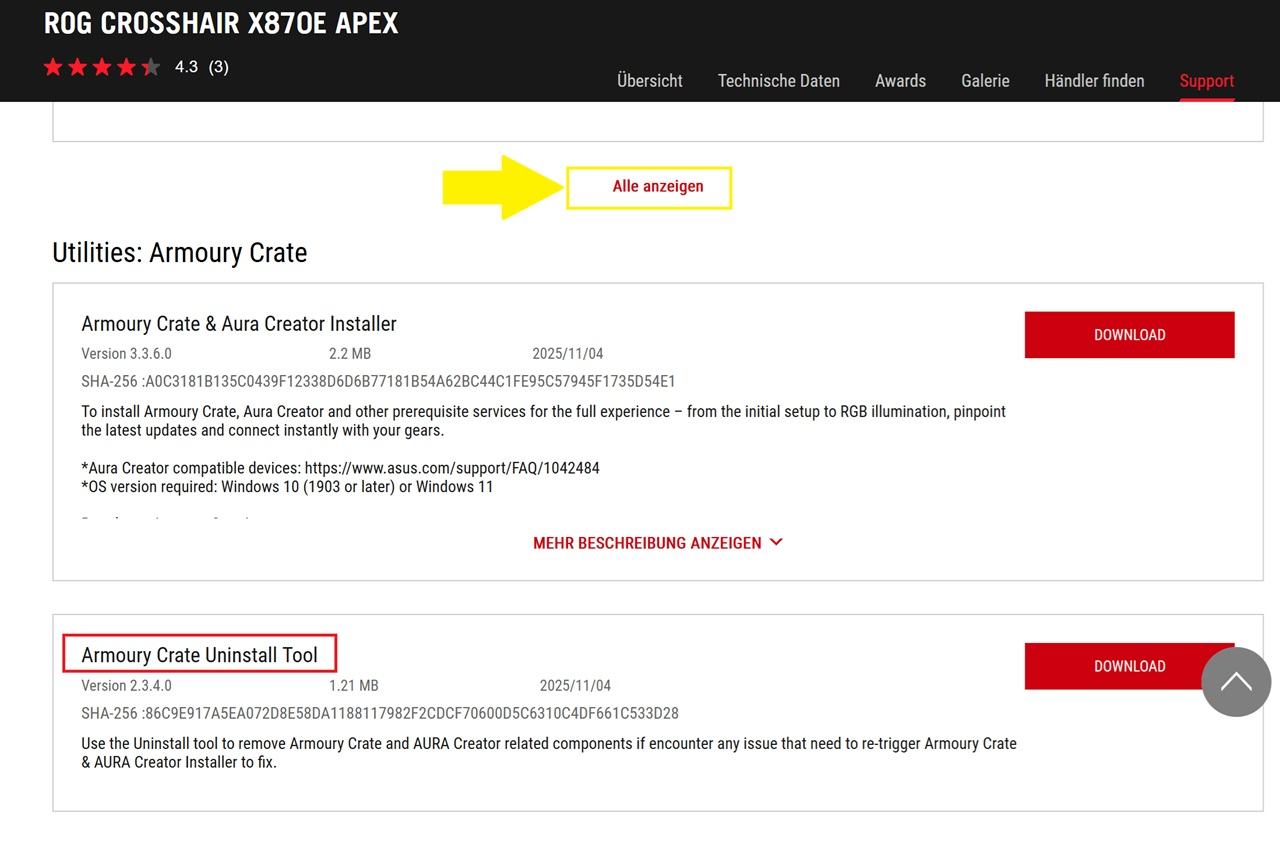
Task: Click the Aura Creator FAQ URL text
Action: click(x=452, y=468)
